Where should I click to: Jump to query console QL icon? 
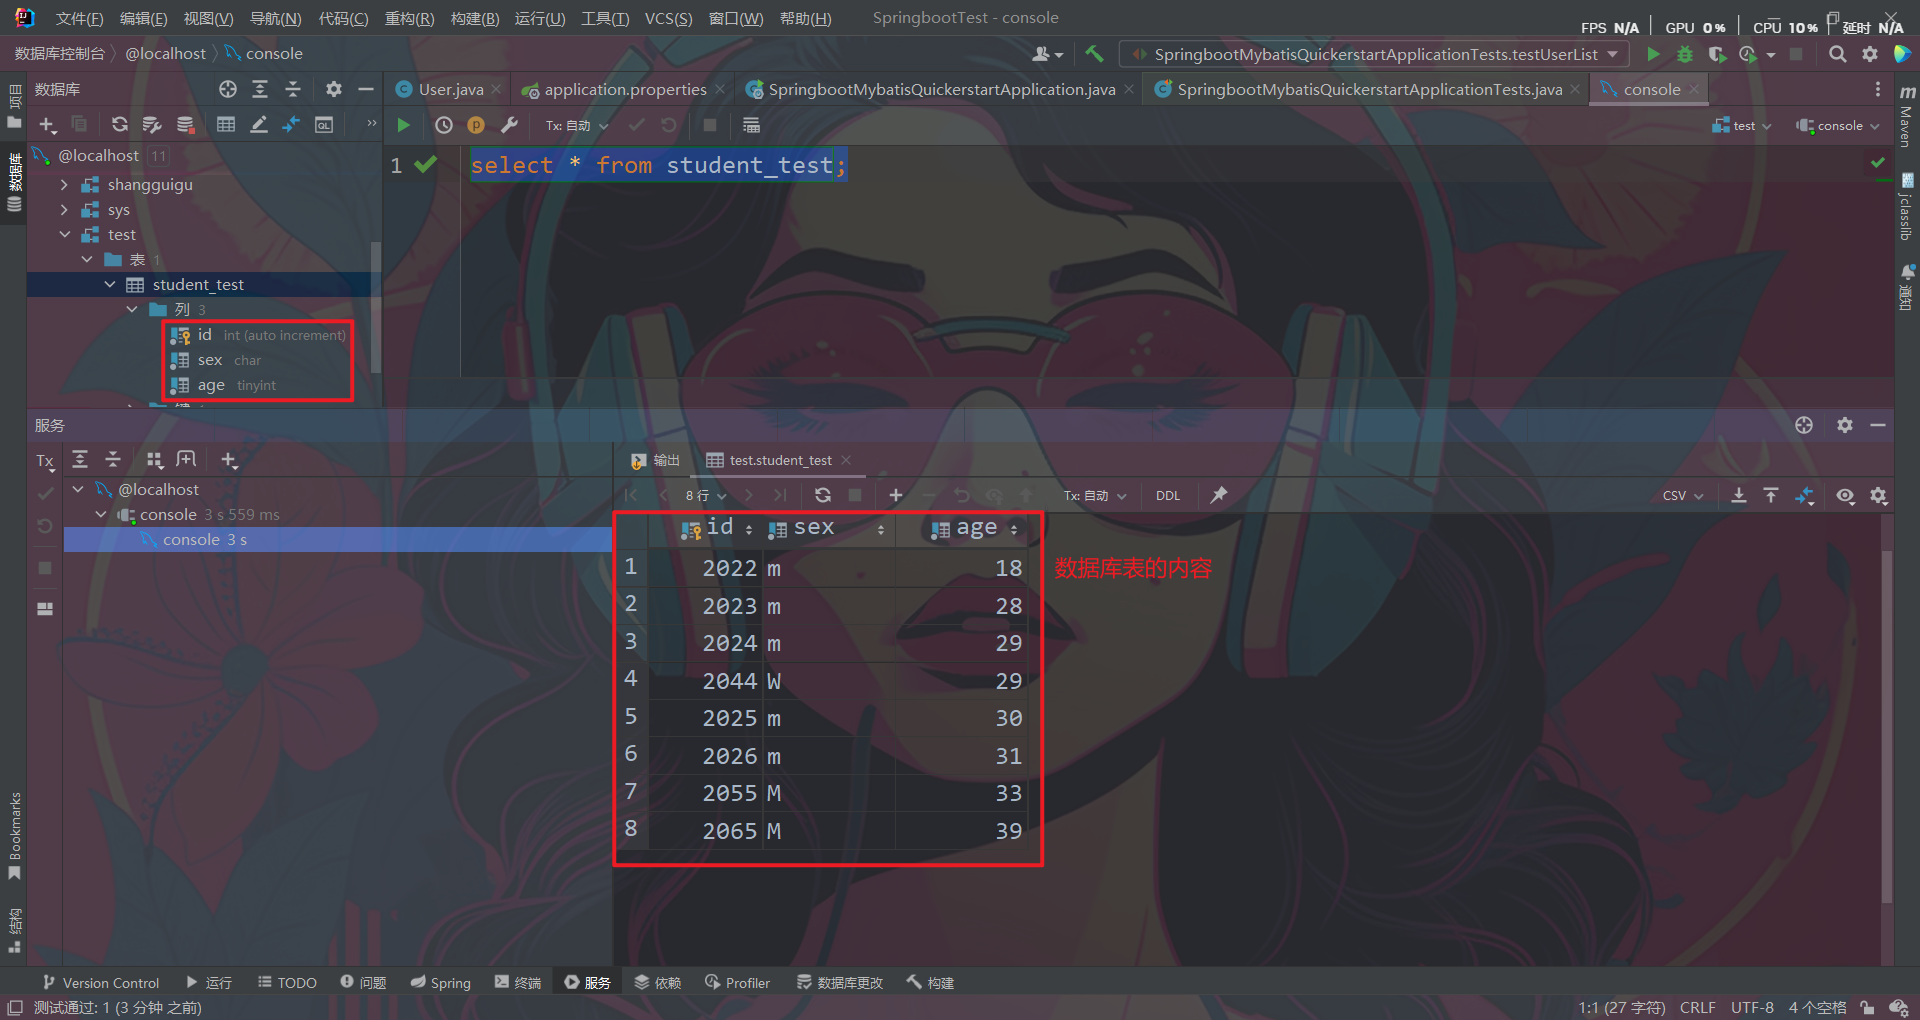point(324,124)
